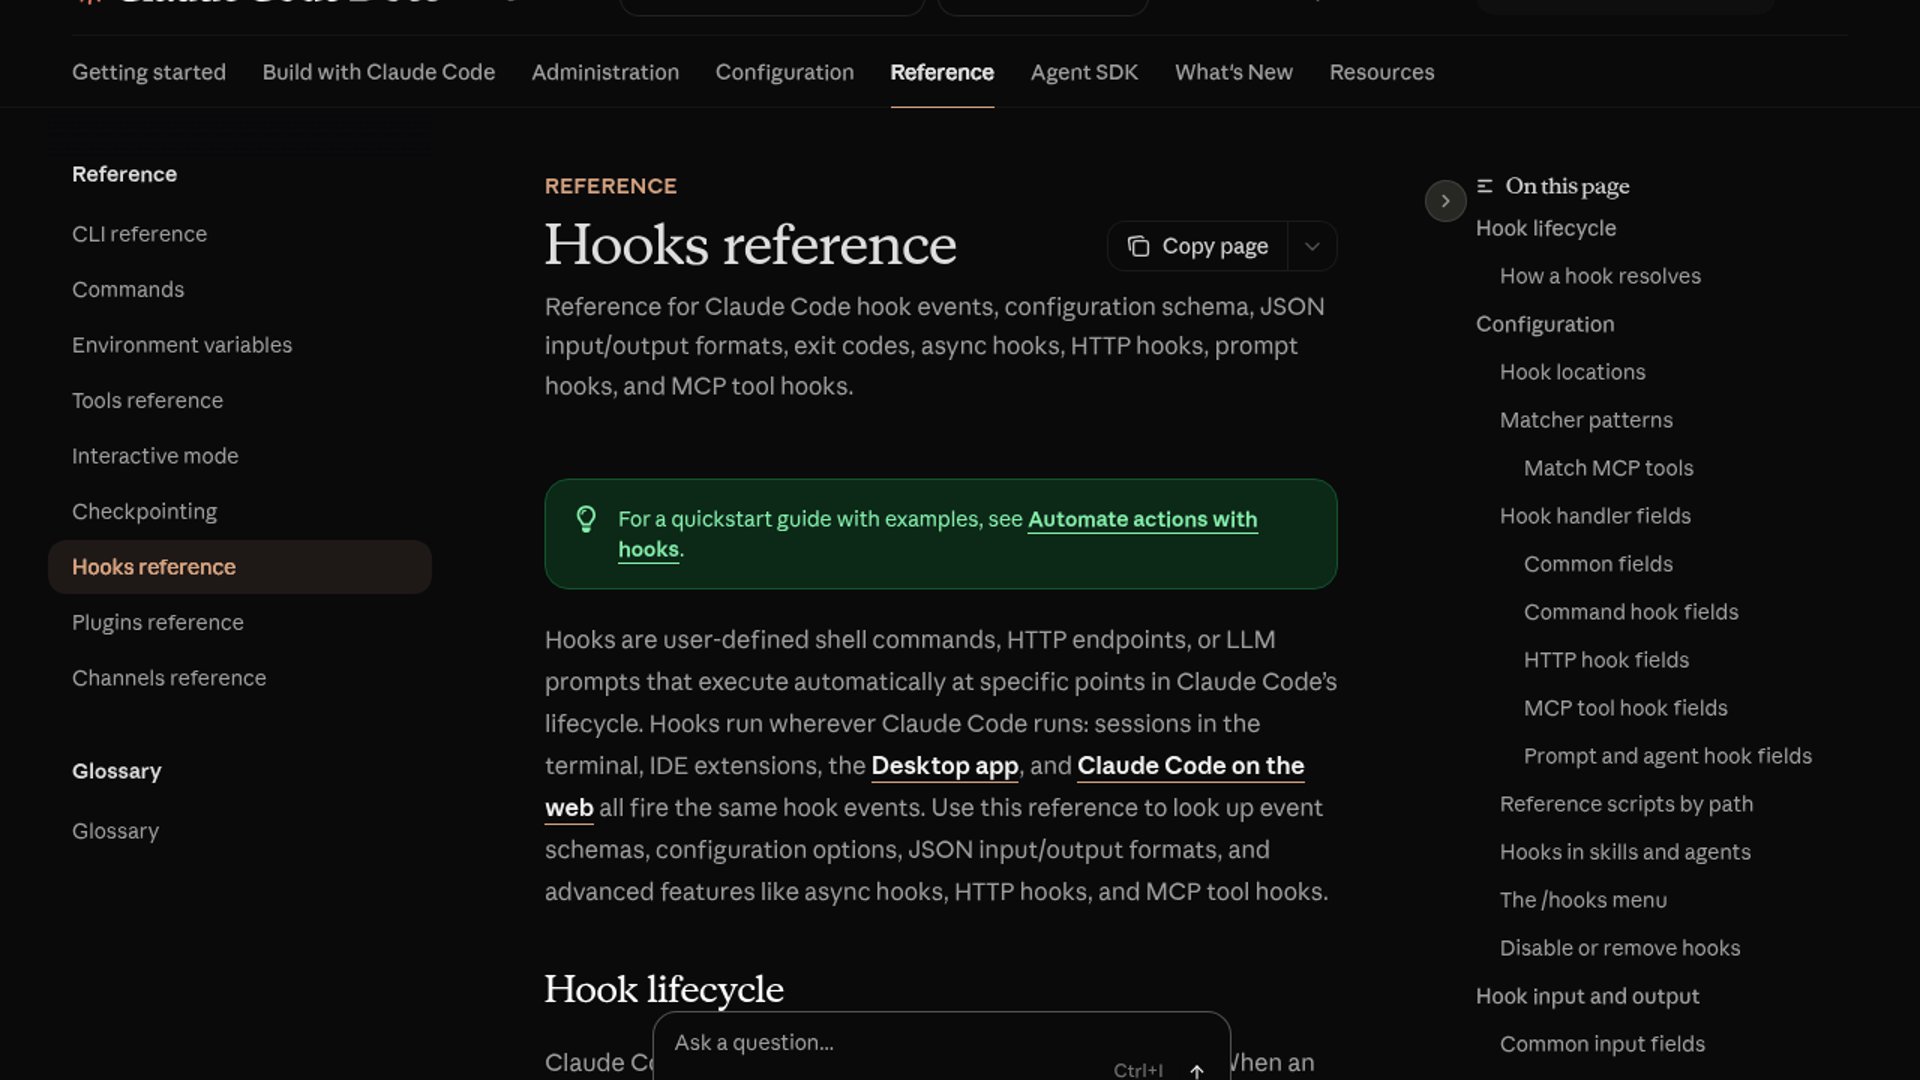
Task: Switch to Build with Claude Code tab
Action: click(379, 72)
